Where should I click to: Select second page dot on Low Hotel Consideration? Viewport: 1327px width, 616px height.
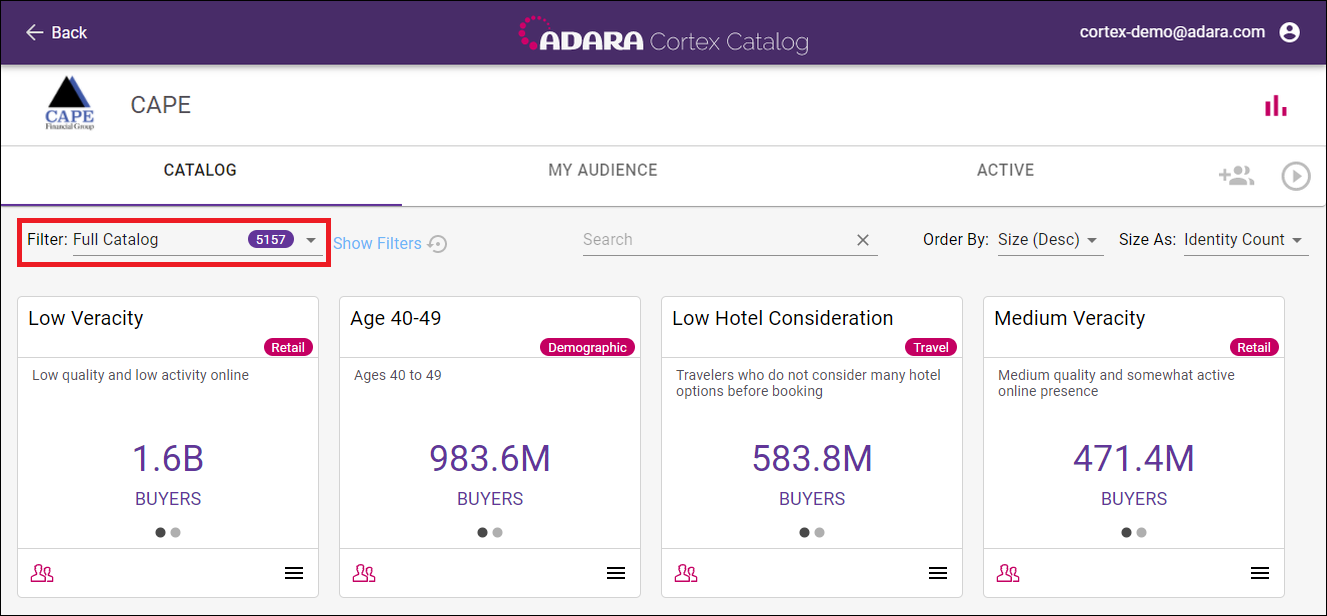click(x=819, y=532)
